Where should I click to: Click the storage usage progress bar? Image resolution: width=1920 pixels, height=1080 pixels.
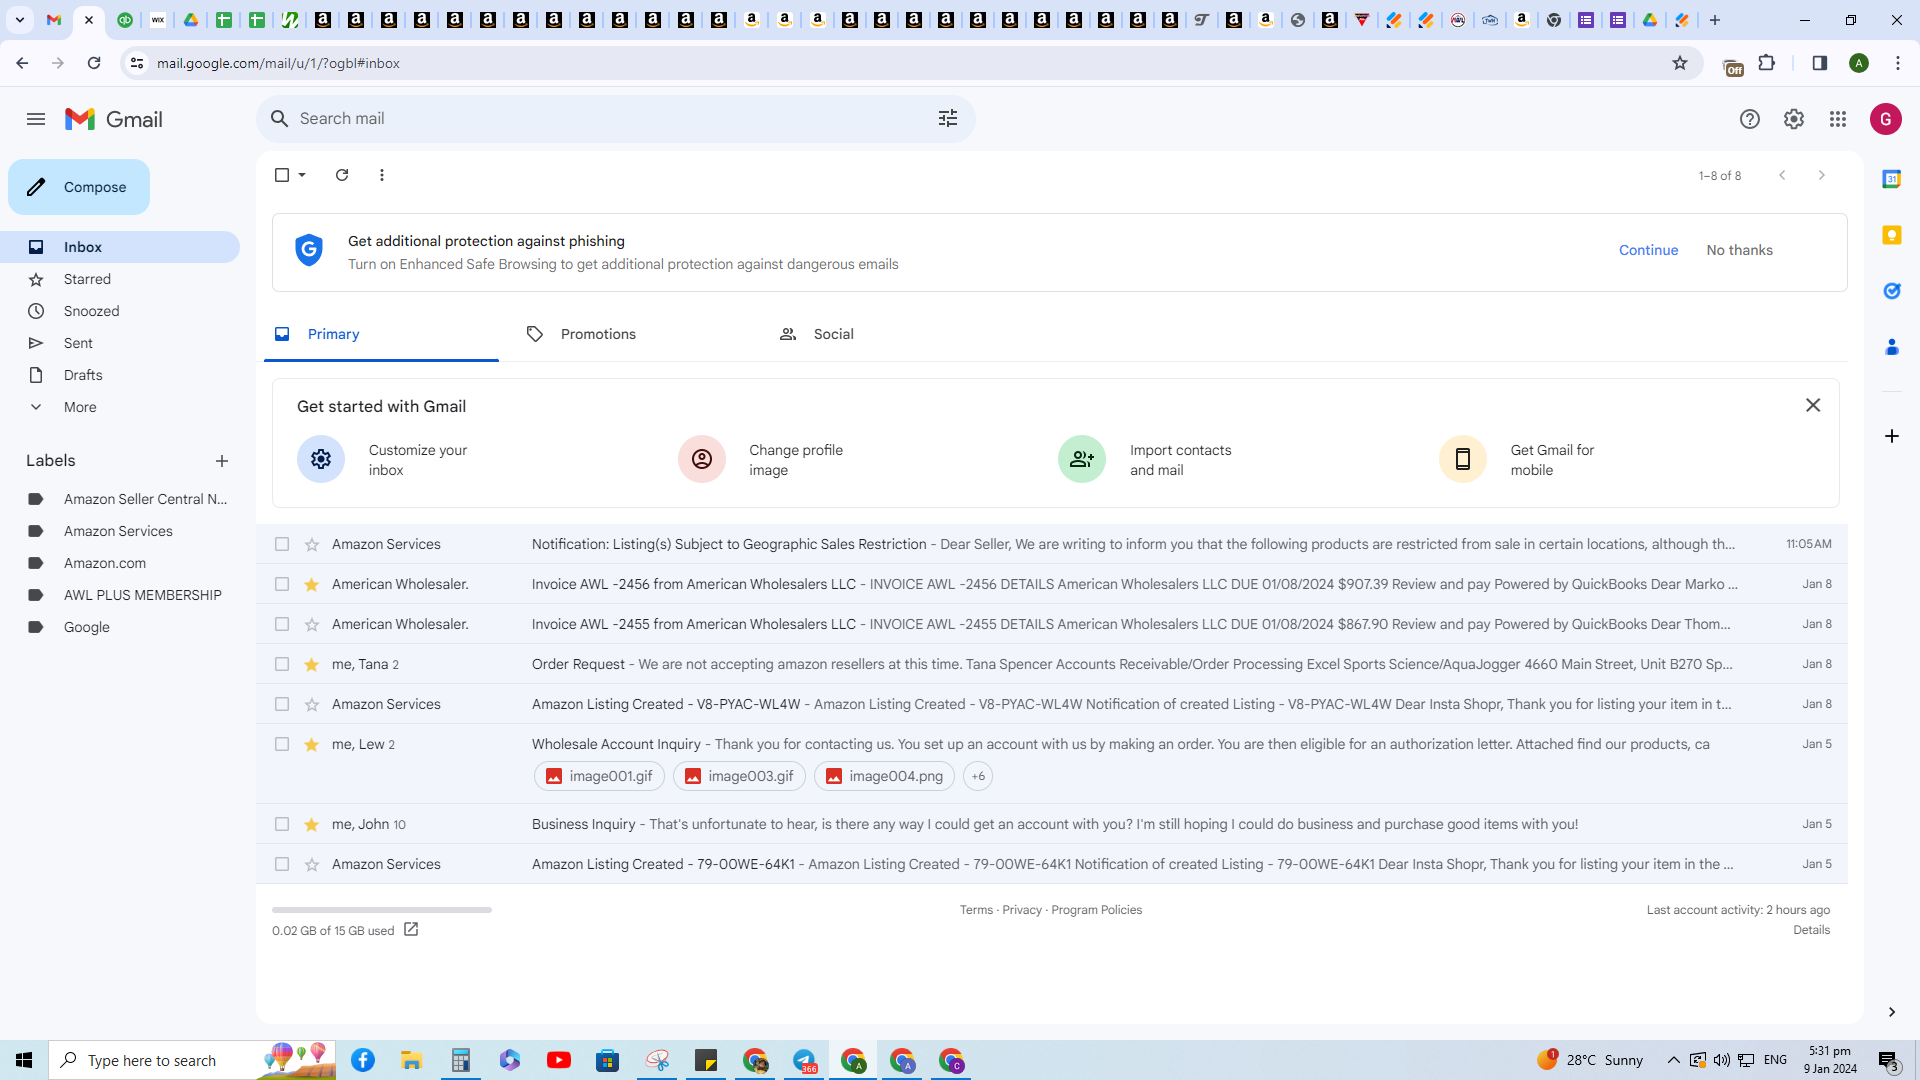click(x=382, y=910)
